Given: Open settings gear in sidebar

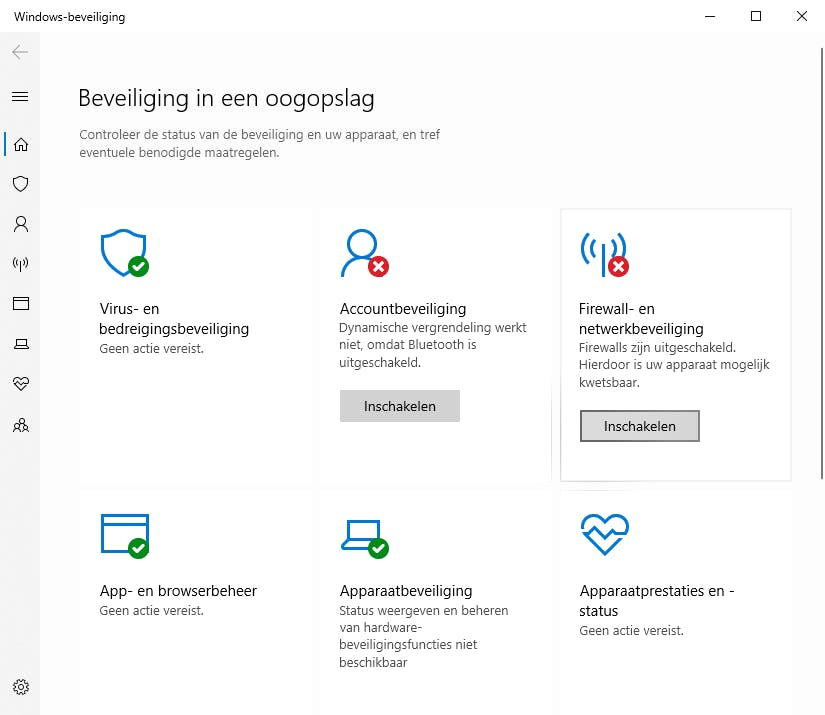Looking at the screenshot, I should tap(21, 687).
